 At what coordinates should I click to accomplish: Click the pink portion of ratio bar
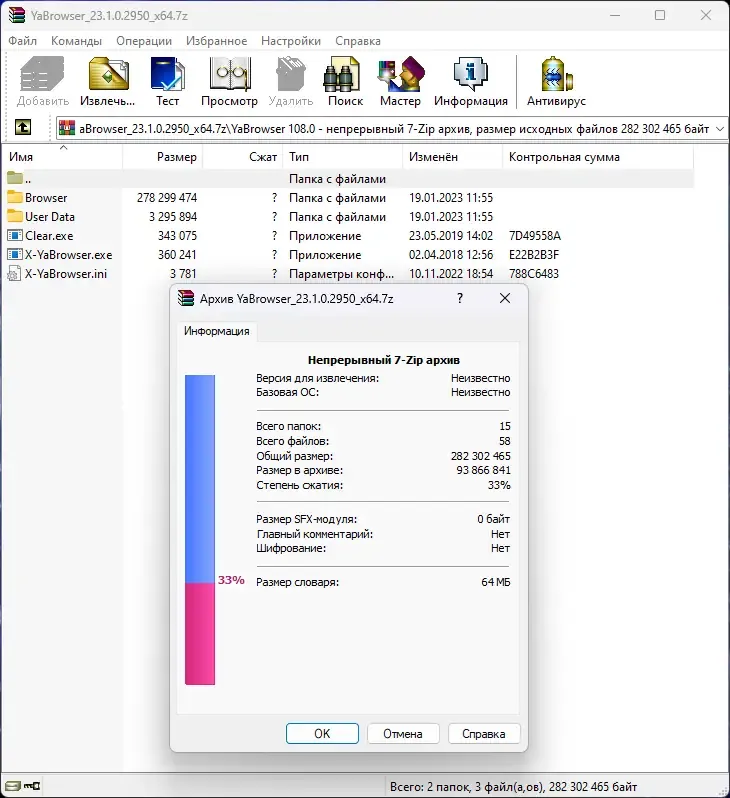(200, 634)
